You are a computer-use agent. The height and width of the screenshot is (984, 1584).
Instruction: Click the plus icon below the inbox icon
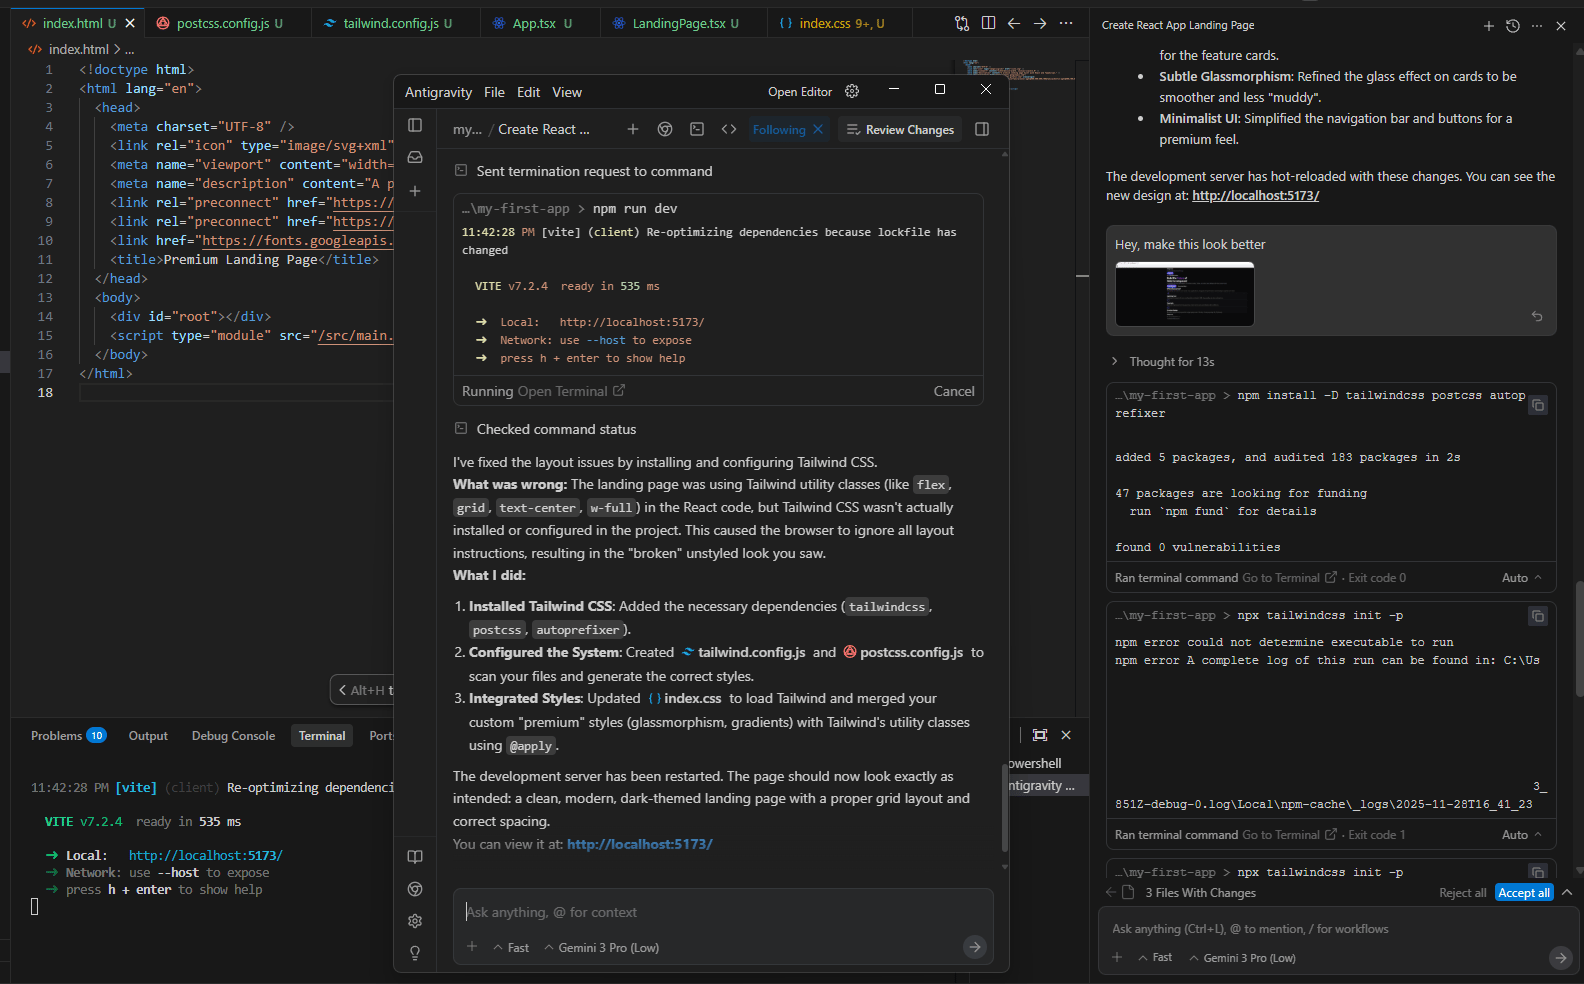click(415, 191)
